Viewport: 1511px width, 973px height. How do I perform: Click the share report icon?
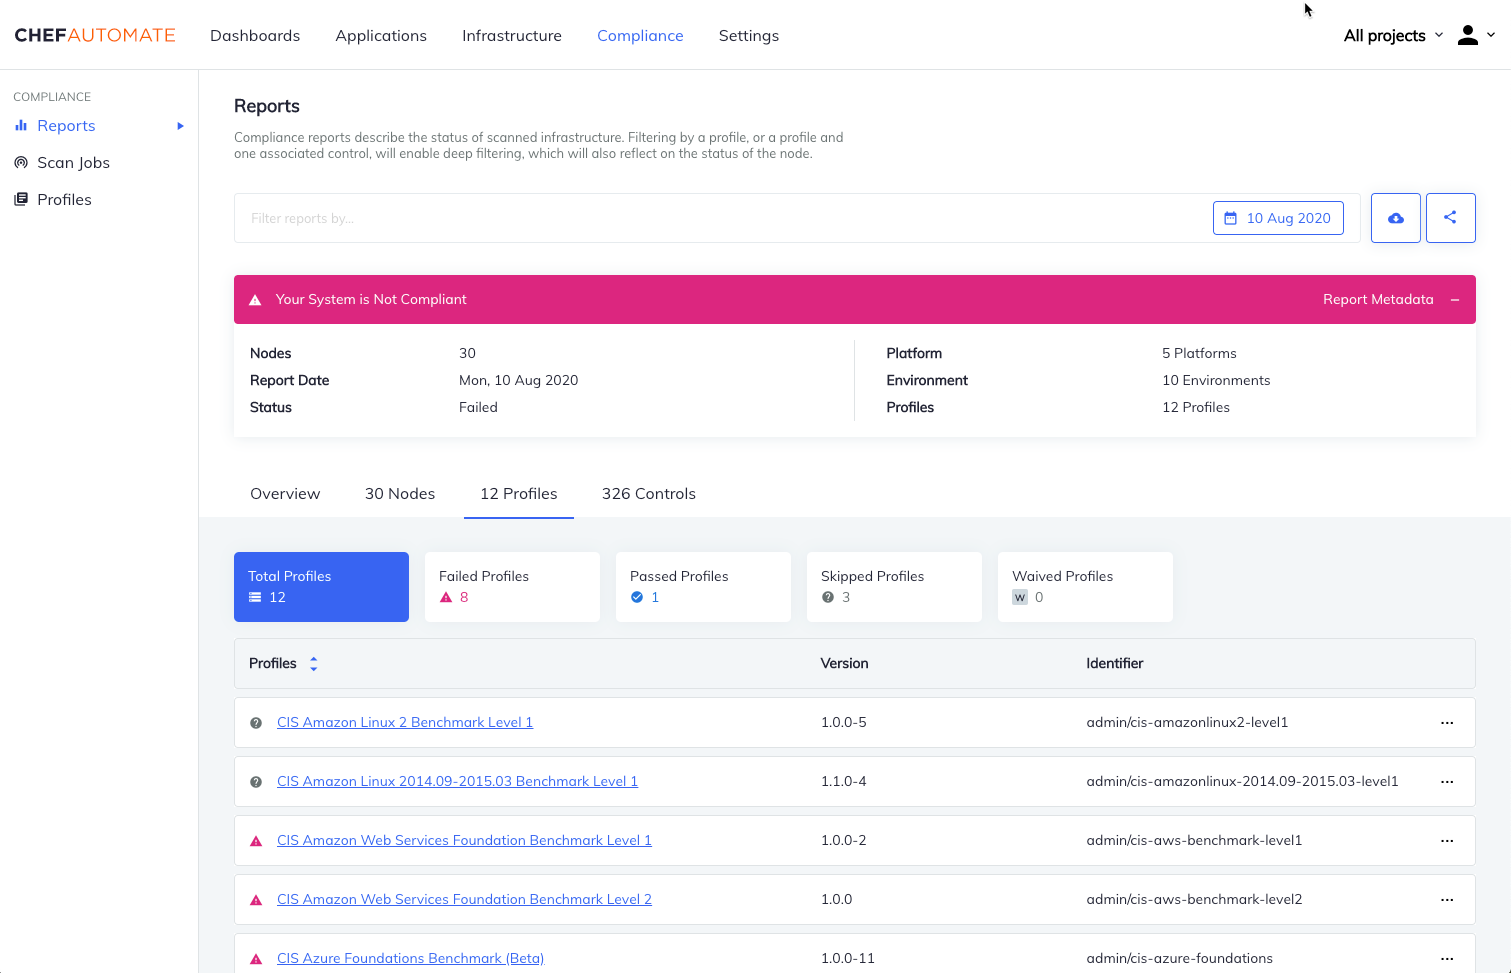click(x=1450, y=217)
